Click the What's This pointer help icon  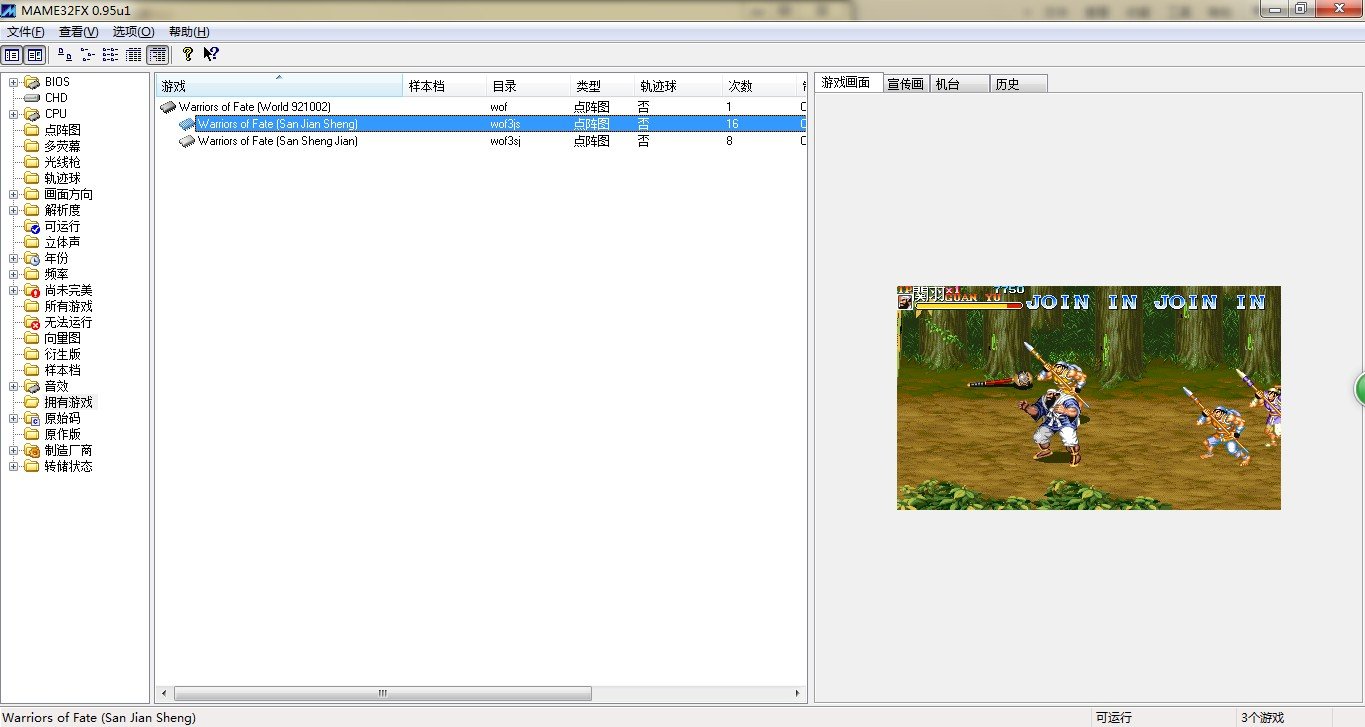tap(210, 55)
